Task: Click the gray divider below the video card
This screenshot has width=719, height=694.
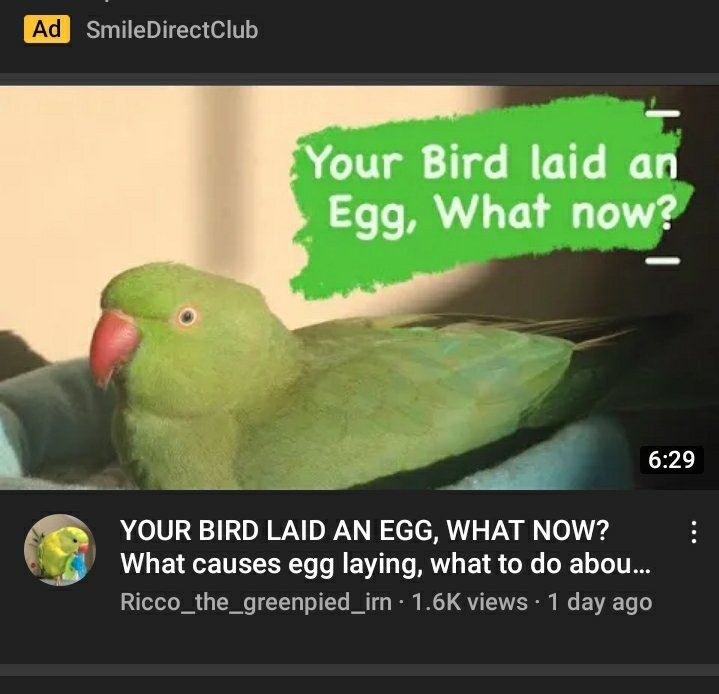Action: 360,669
